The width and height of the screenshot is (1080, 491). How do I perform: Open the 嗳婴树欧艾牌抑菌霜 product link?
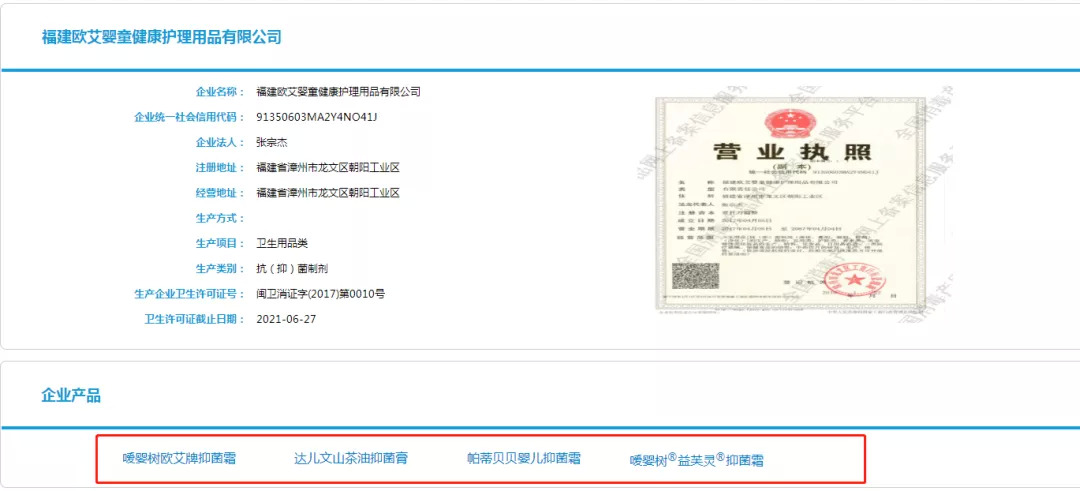[x=179, y=459]
